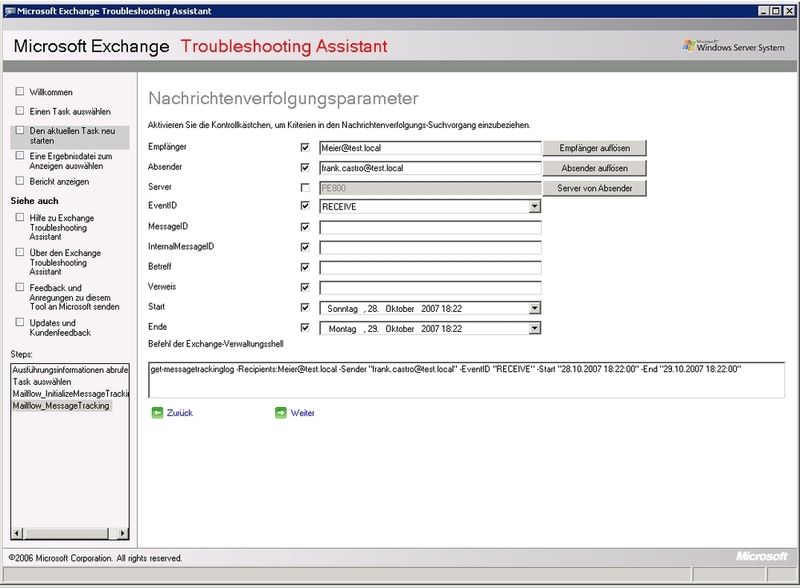Open Feedback und Anregungen an Microsoft senden

pos(74,297)
